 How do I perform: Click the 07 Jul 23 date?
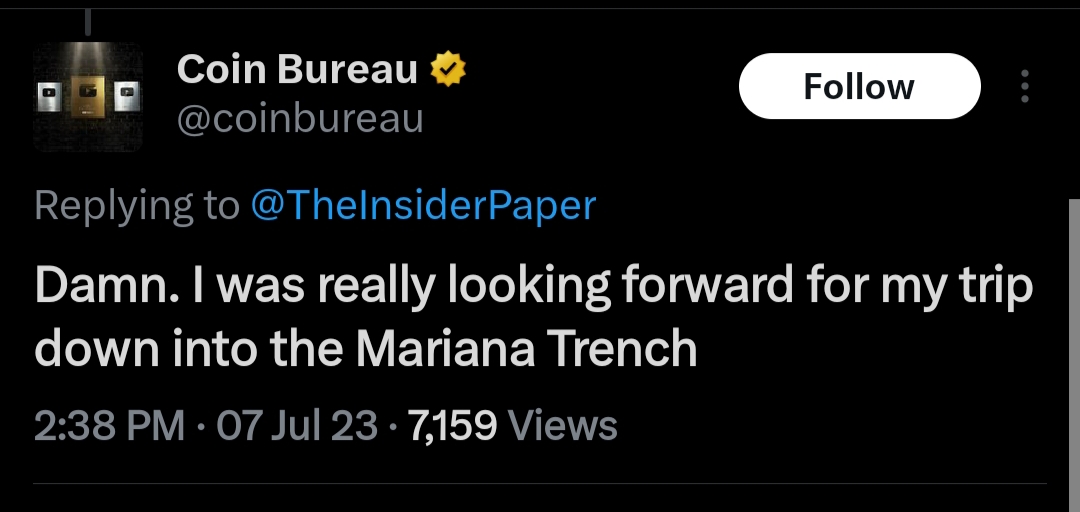pos(298,426)
